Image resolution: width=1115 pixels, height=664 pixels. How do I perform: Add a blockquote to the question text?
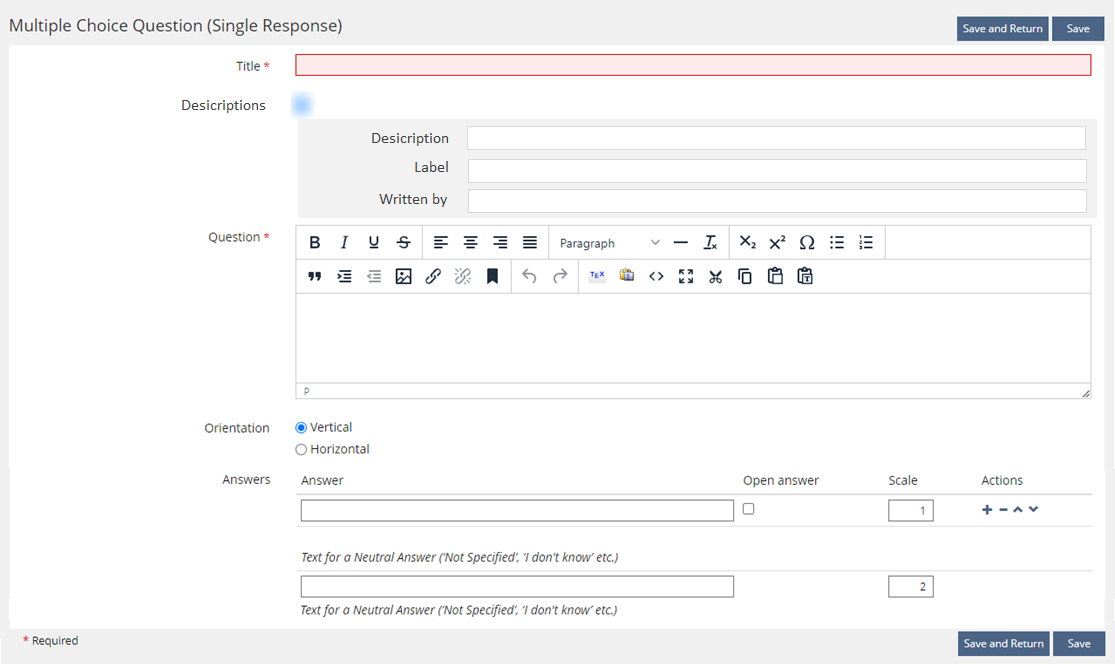(x=315, y=277)
